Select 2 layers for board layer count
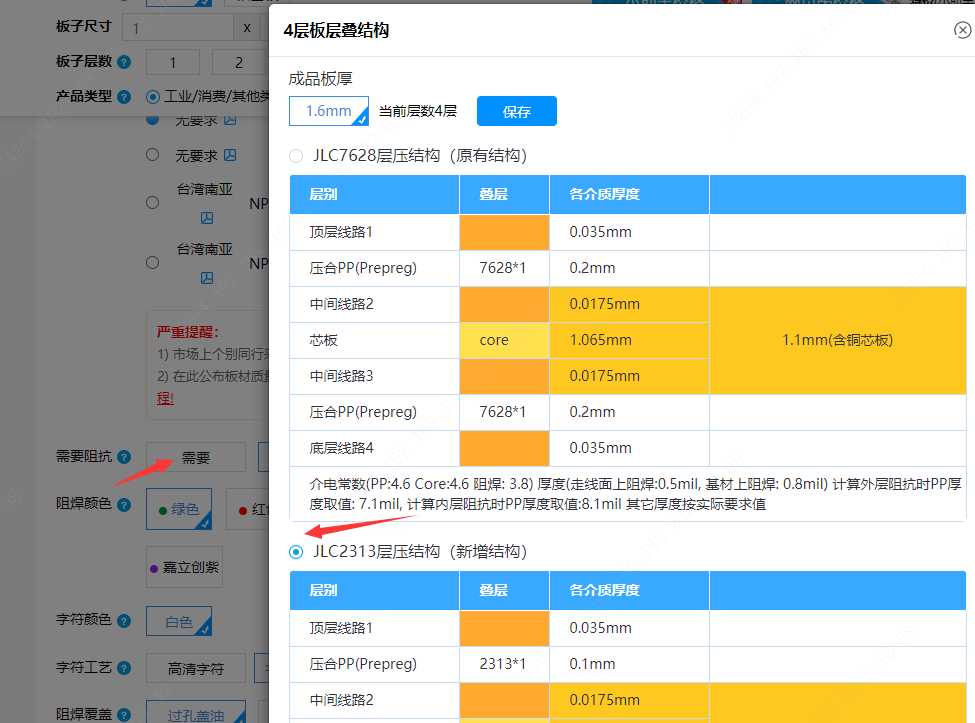The height and width of the screenshot is (723, 975). 239,62
